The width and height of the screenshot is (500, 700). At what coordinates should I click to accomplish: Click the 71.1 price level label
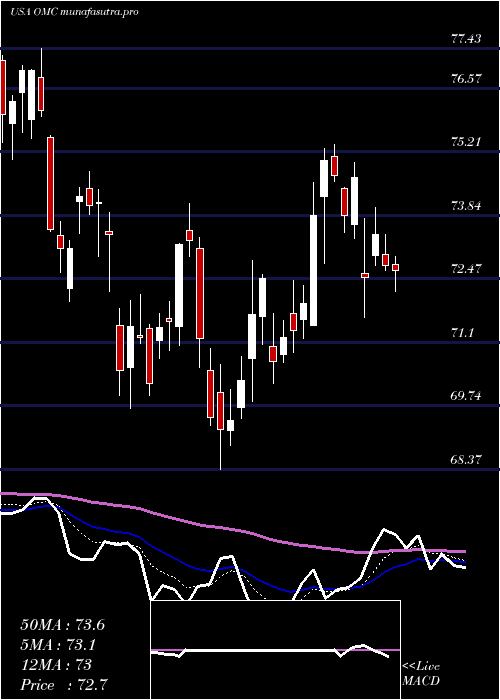tap(462, 333)
